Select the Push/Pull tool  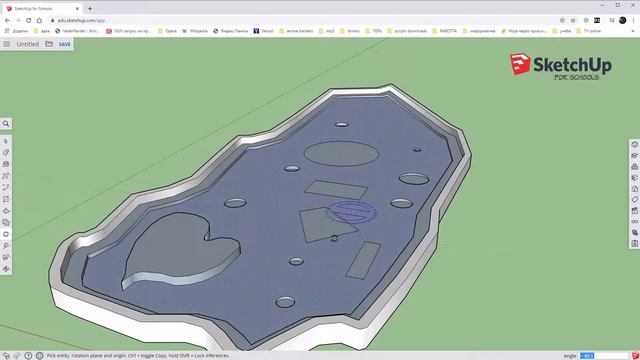pos(6,211)
